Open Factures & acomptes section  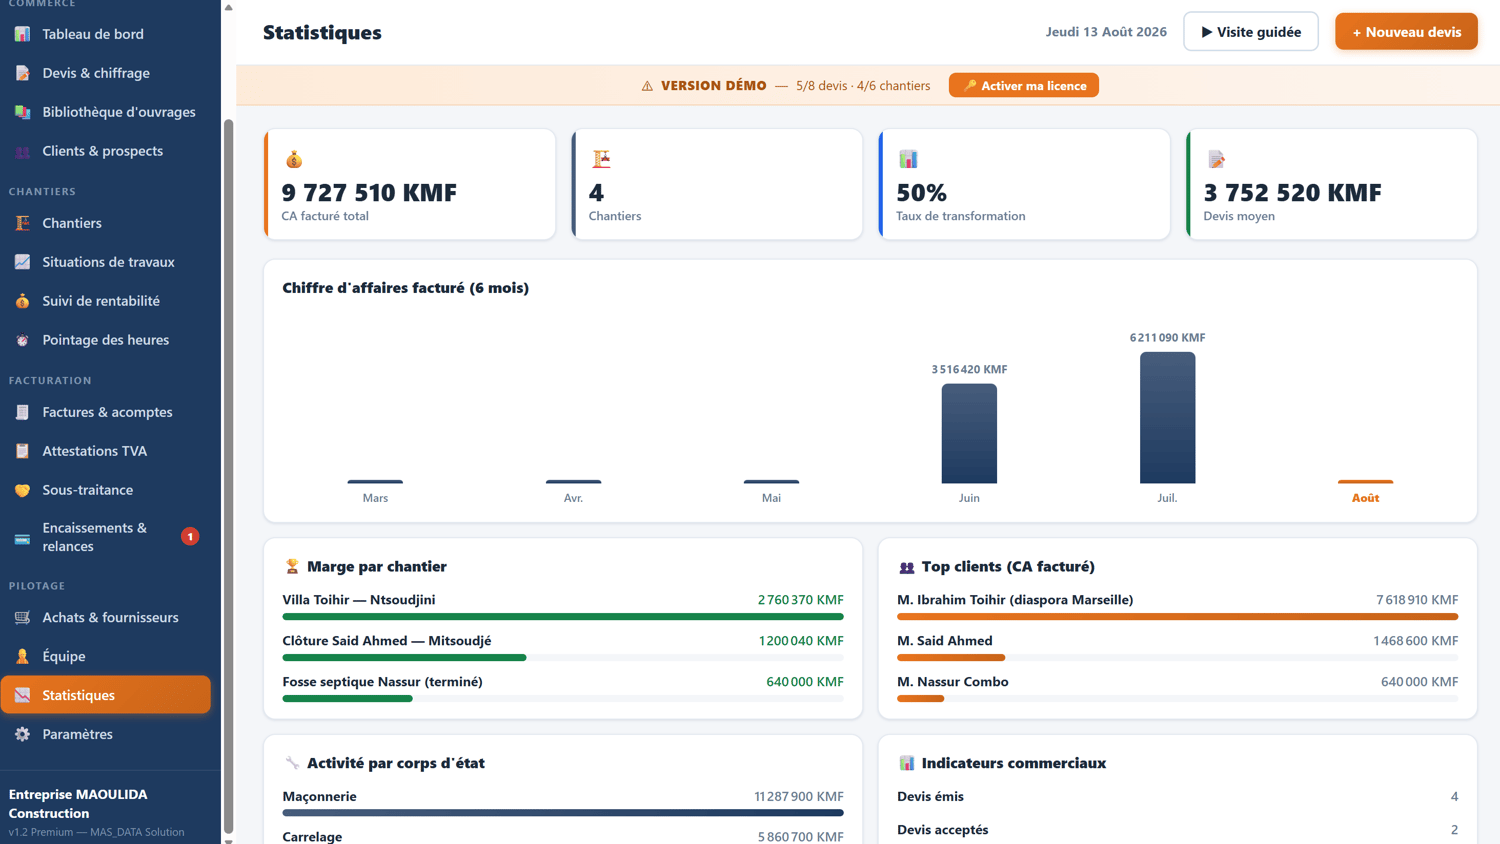pos(106,412)
